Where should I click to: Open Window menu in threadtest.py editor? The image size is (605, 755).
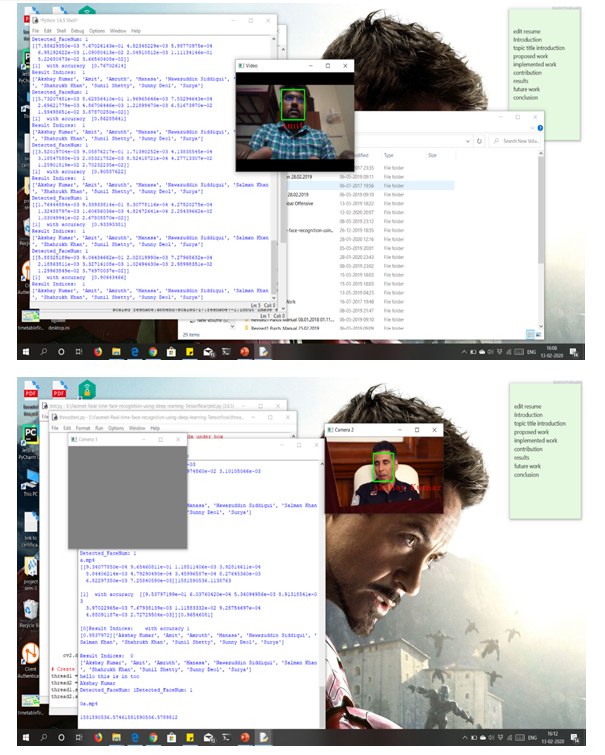click(x=137, y=428)
